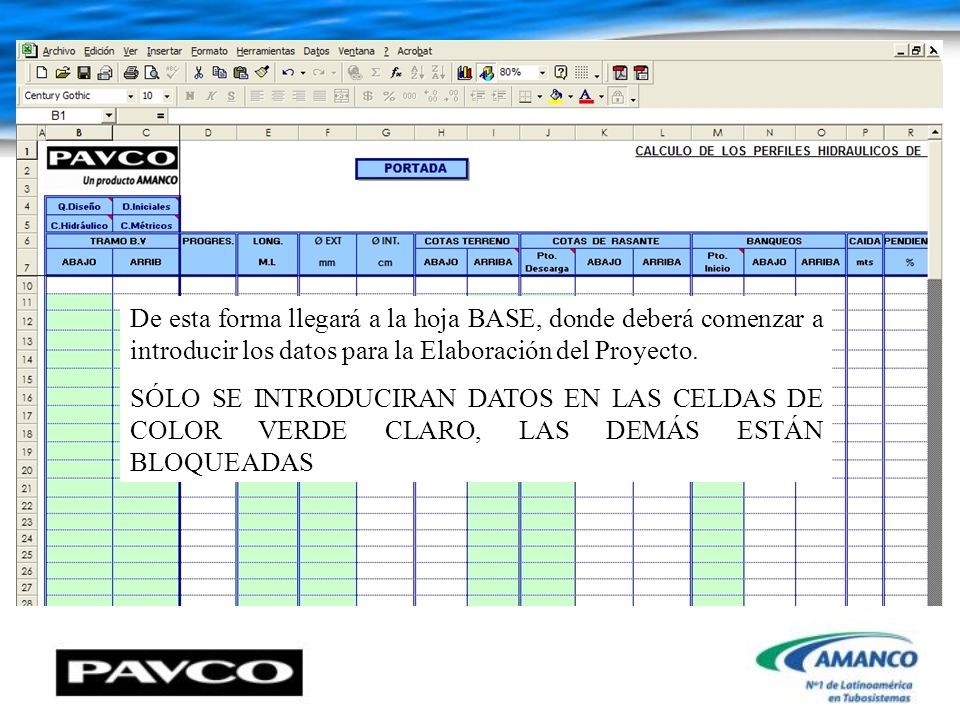
Task: Apply the yellow Fill Color bucket
Action: click(556, 96)
